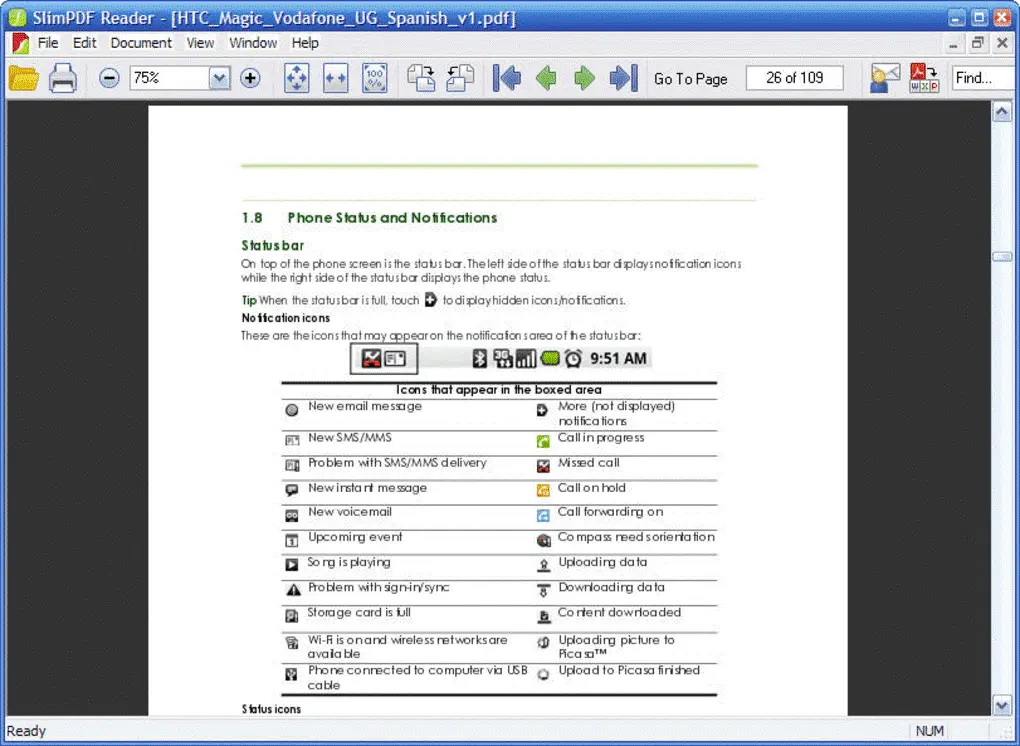Click the email document icon
Viewport: 1020px width, 746px height.
tap(884, 78)
